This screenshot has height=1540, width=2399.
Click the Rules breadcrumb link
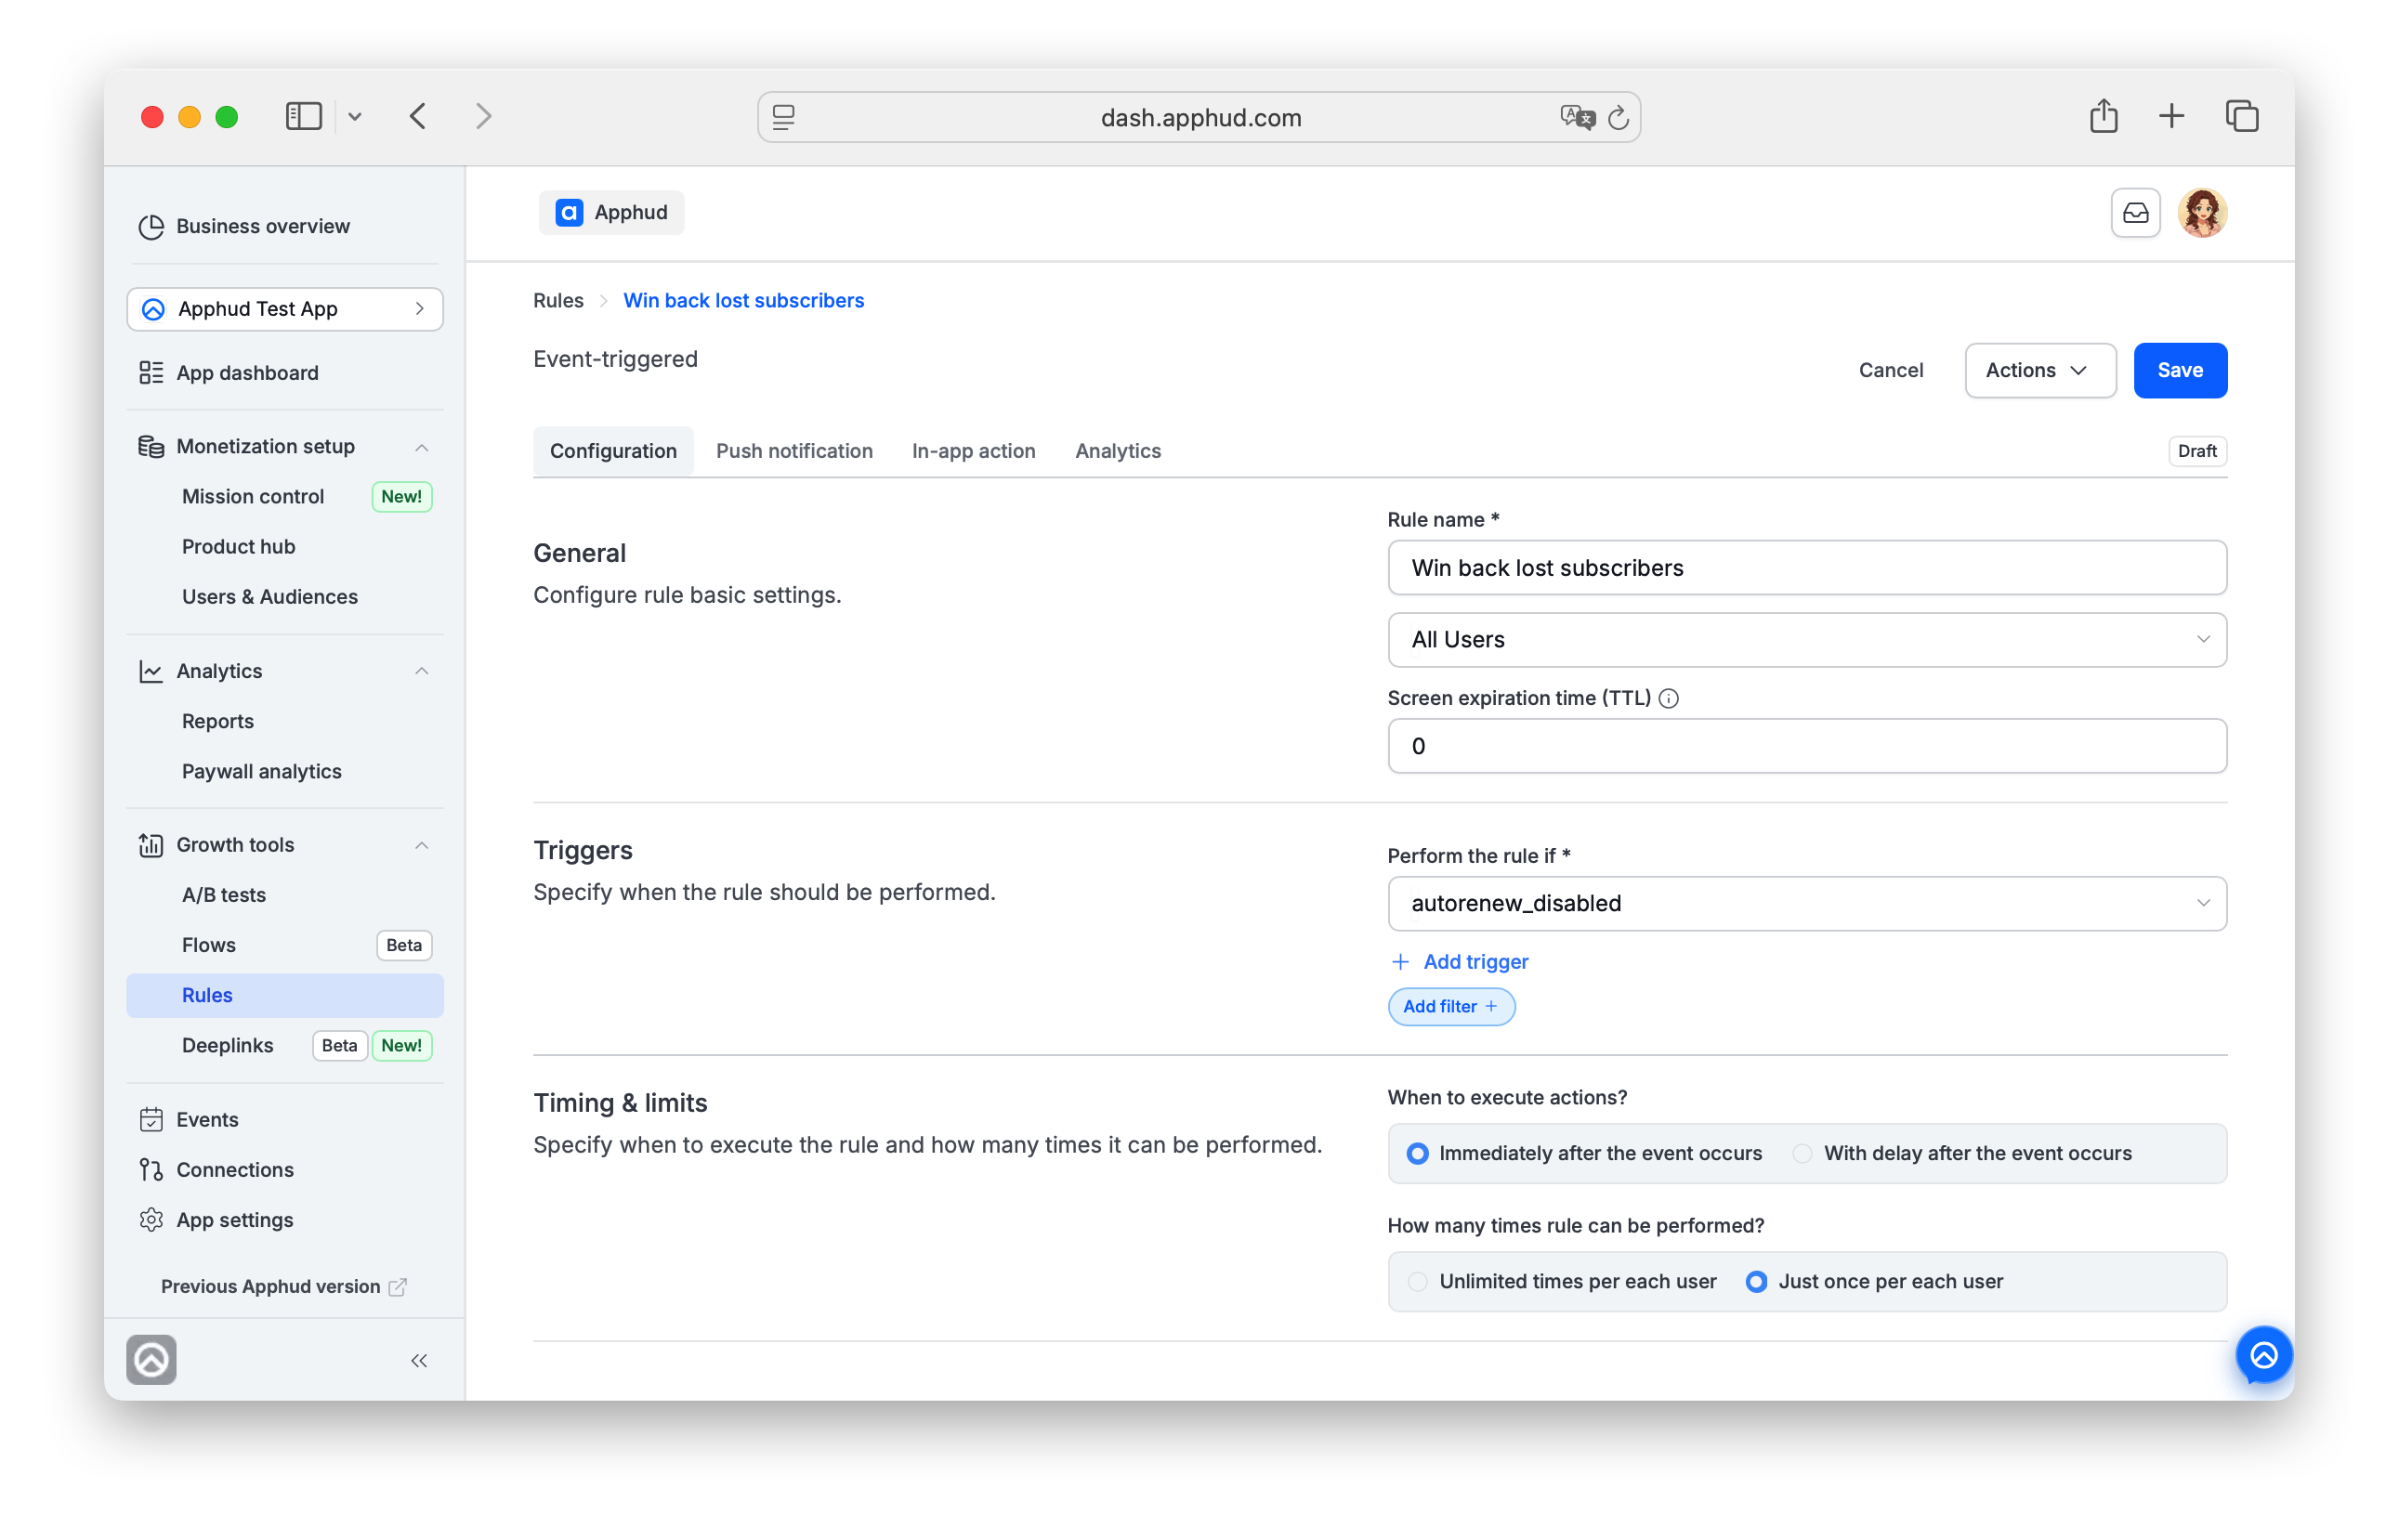[x=558, y=301]
